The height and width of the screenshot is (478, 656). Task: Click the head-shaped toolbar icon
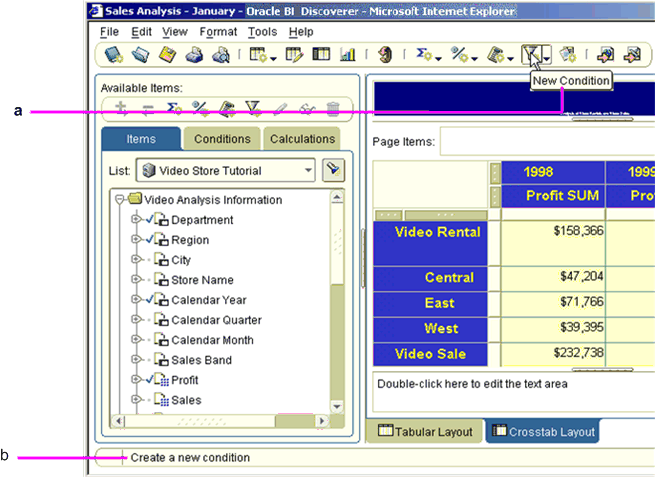[x=385, y=54]
